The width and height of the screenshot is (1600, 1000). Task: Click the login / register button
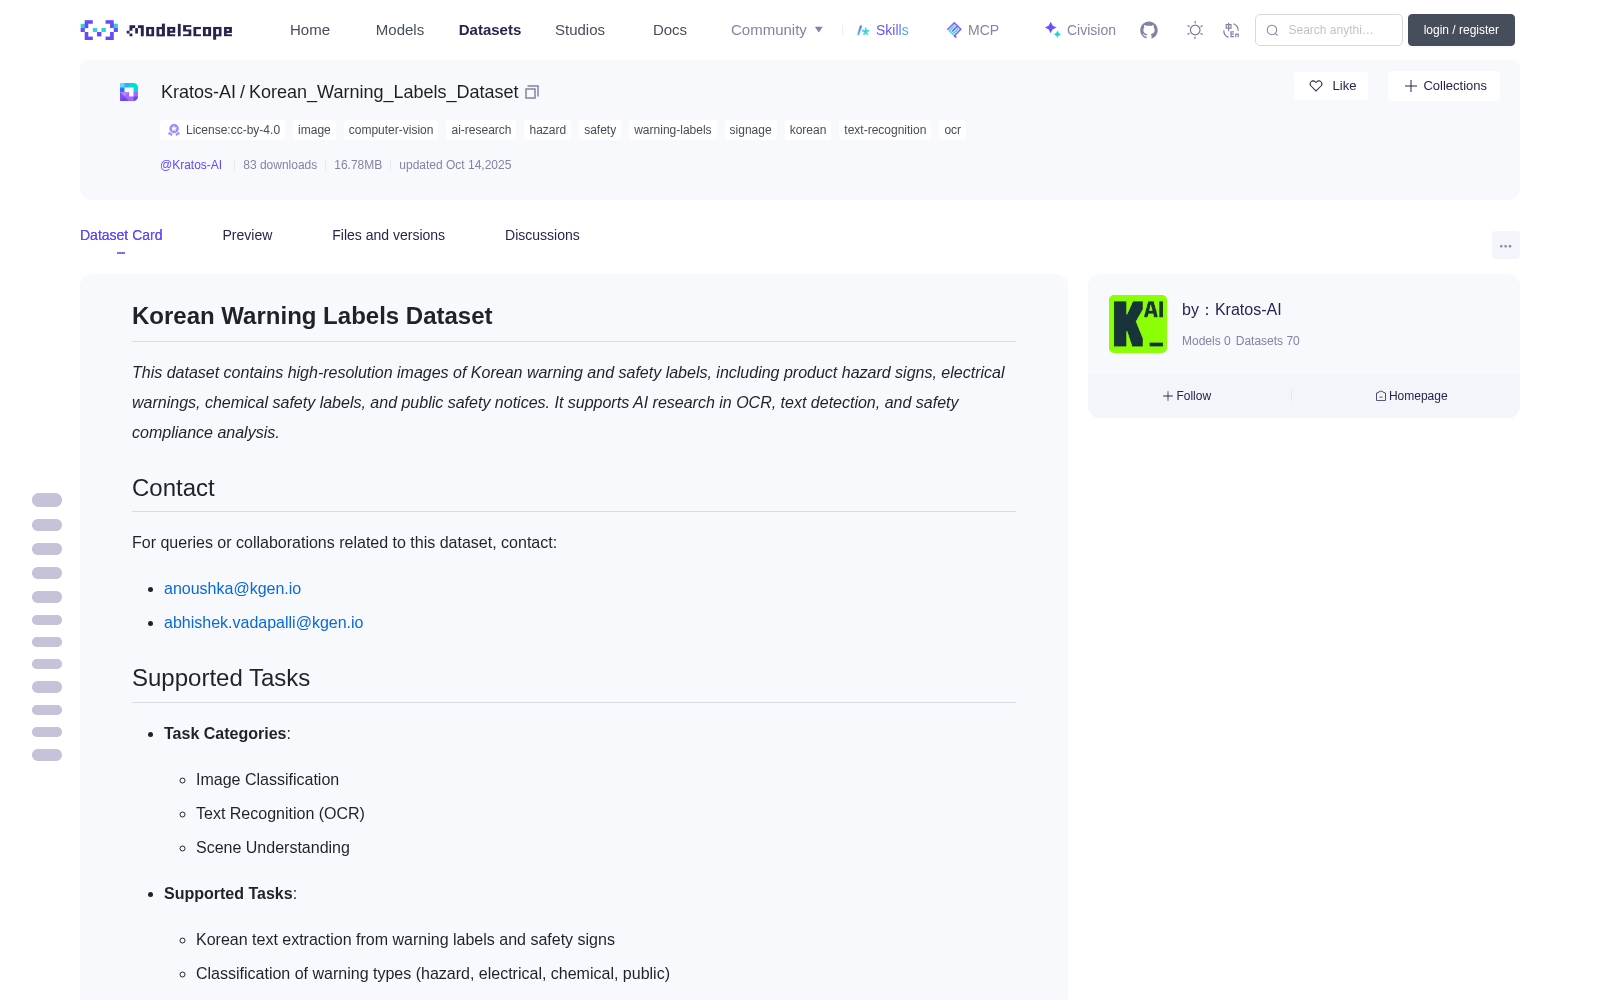coord(1461,30)
